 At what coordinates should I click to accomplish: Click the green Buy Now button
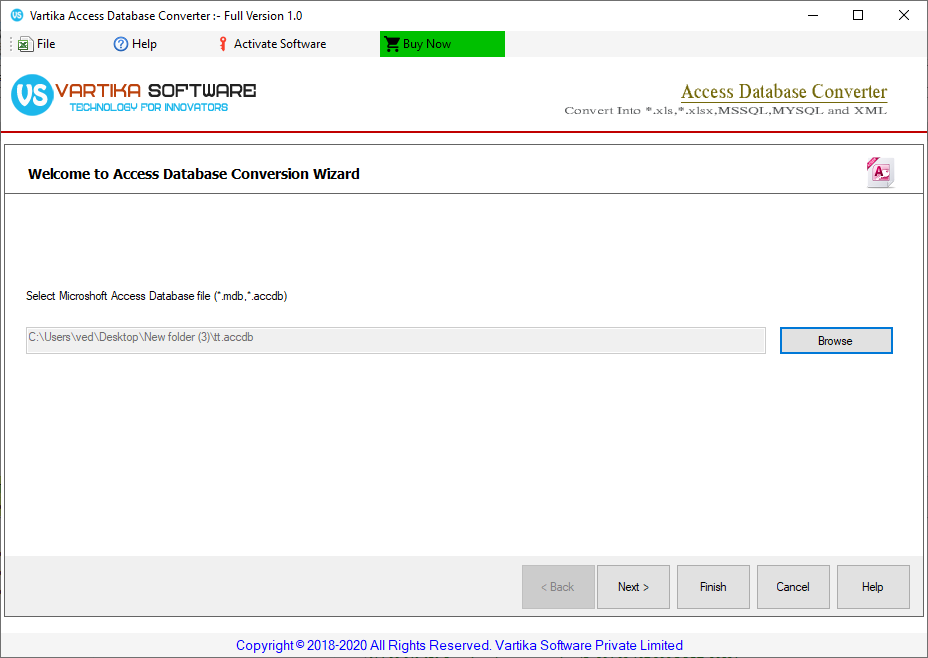(442, 44)
